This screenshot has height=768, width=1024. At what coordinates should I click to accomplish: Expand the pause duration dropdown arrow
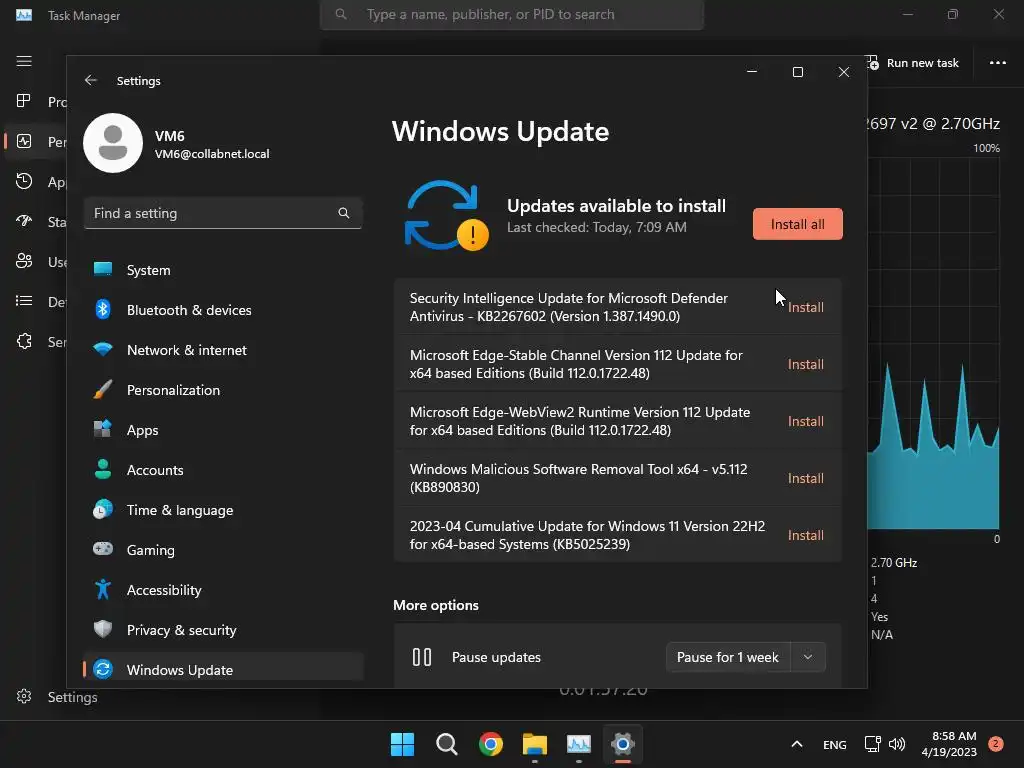pyautogui.click(x=808, y=657)
